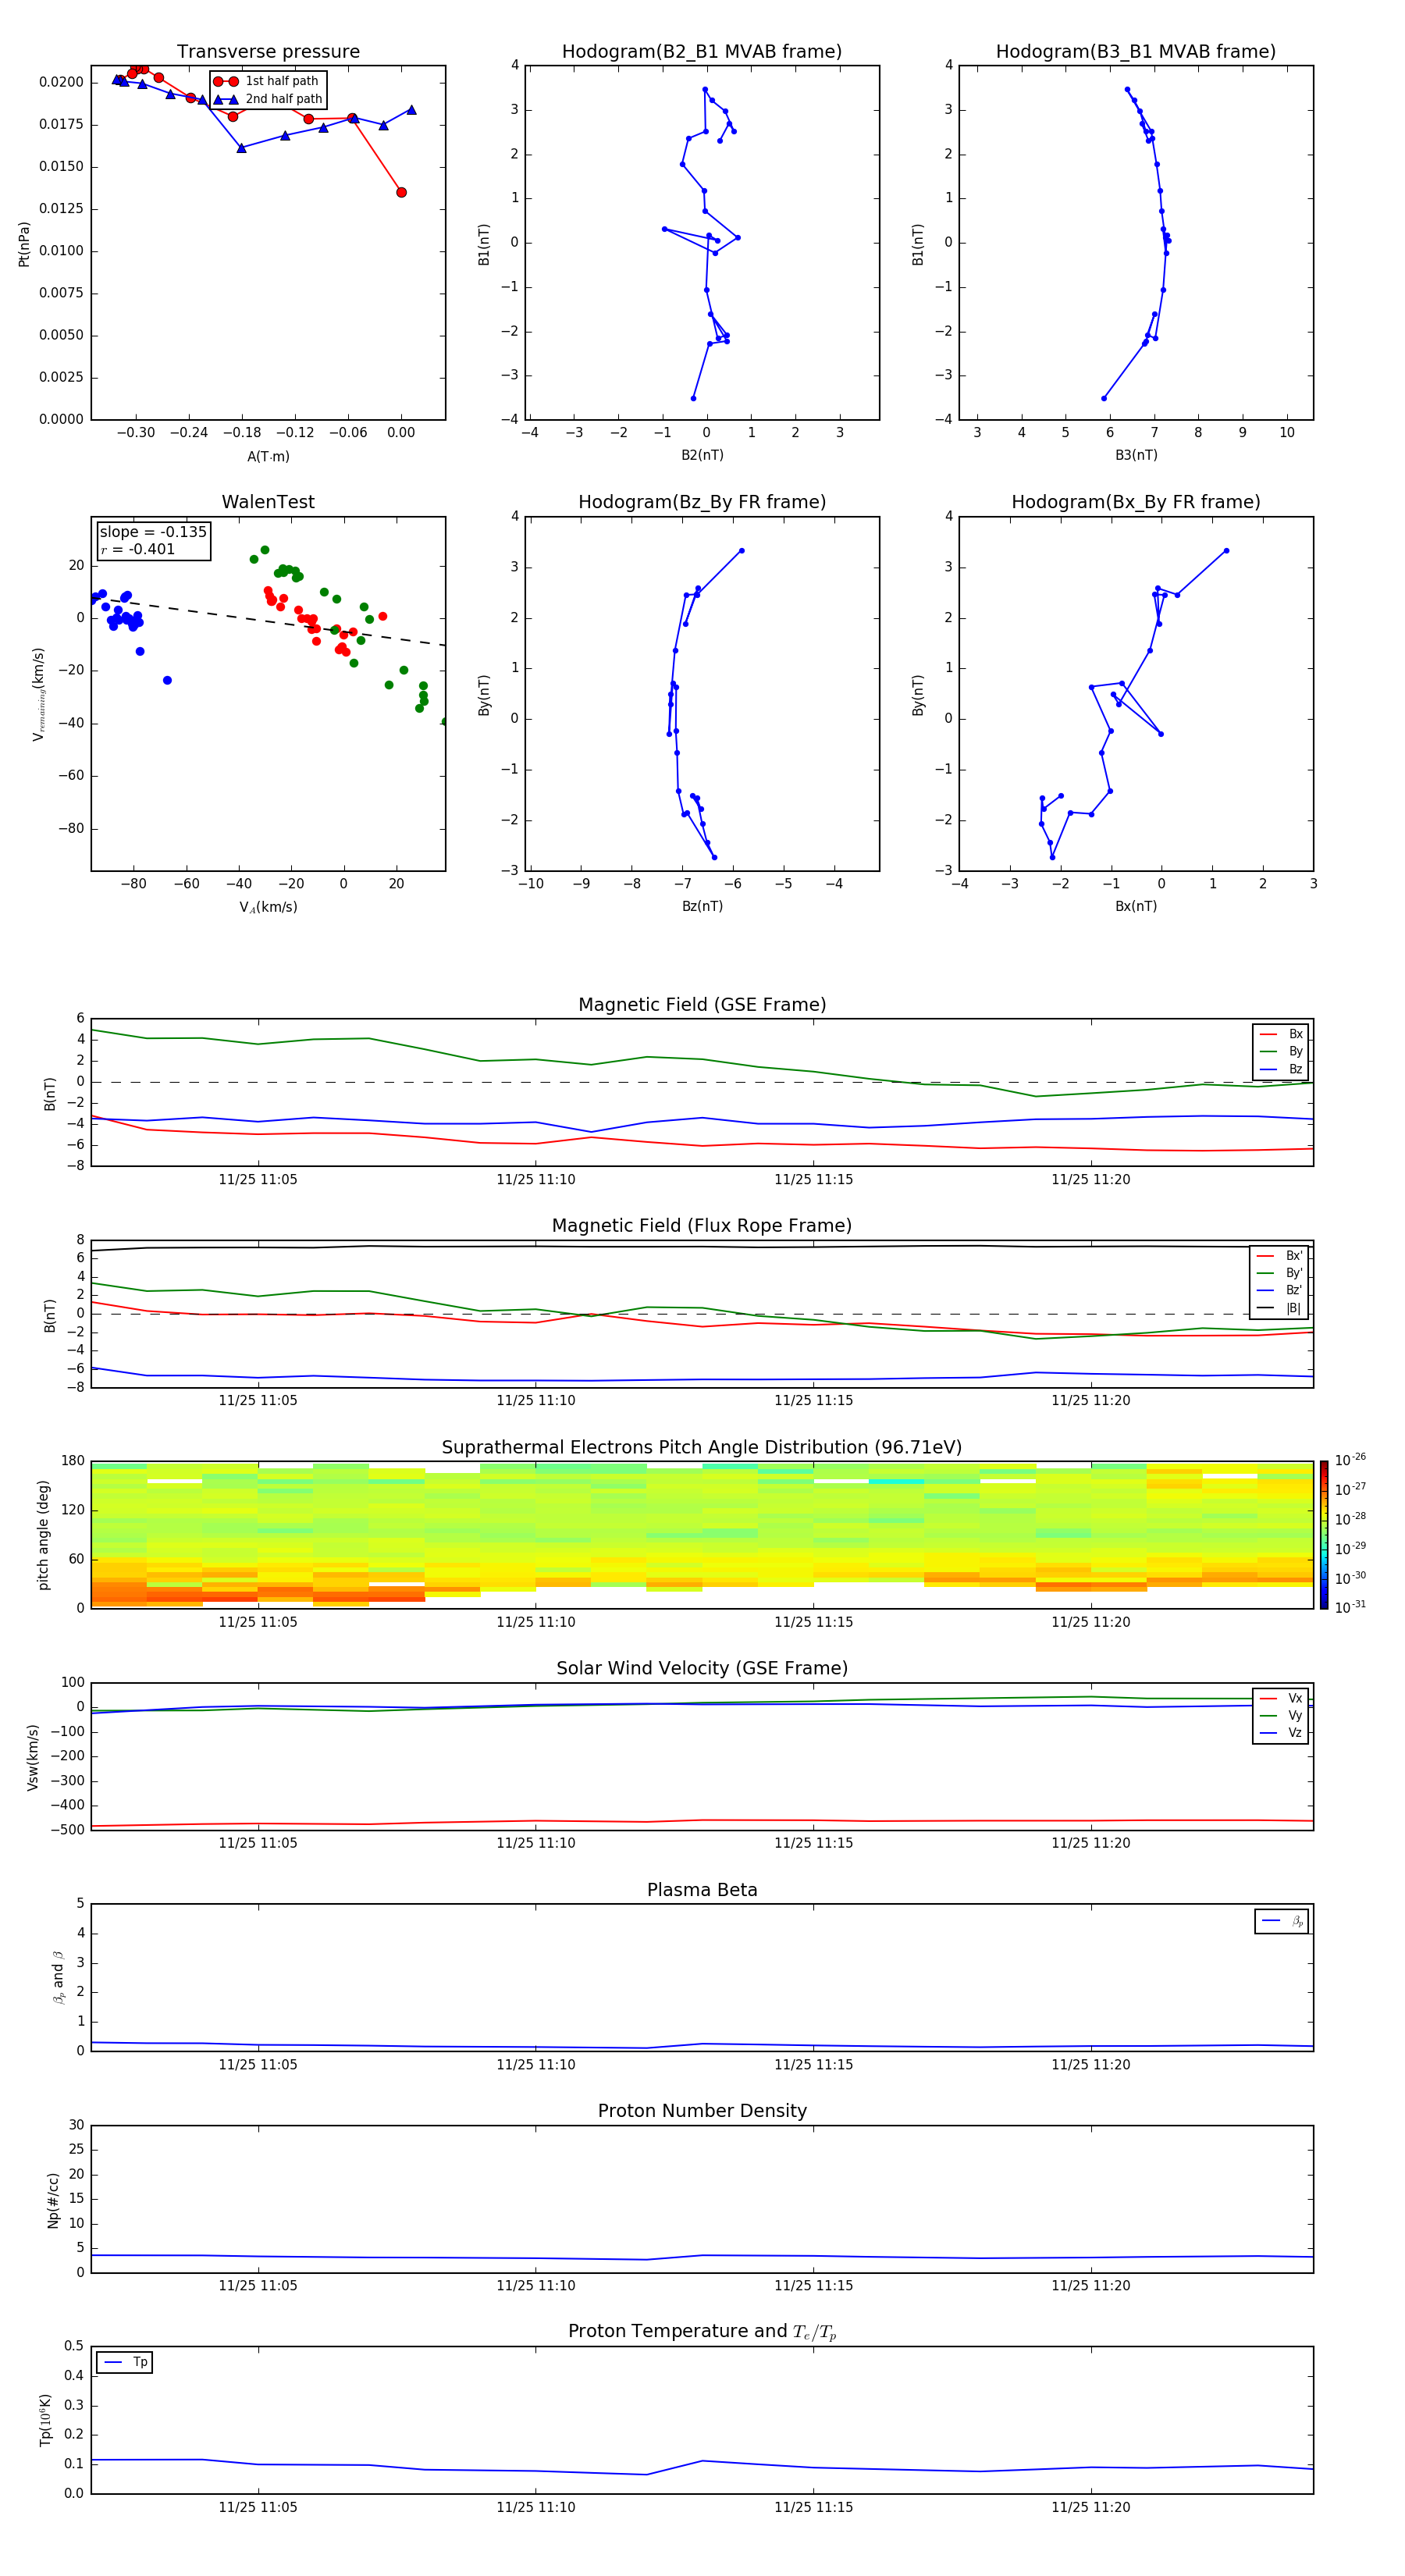Click the 'B2(nT)' x-axis label
Screen dimensions: 1405x2576
pyautogui.click(x=702, y=455)
